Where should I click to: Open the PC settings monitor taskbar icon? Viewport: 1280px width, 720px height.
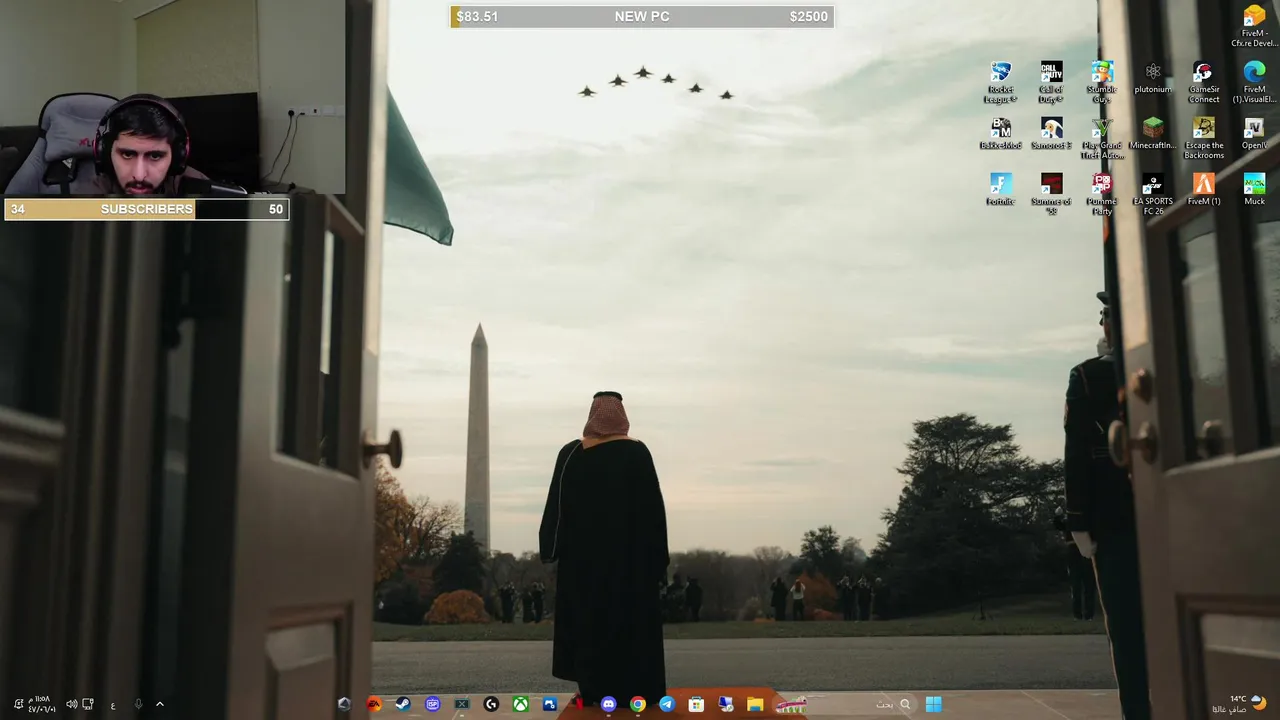tap(725, 704)
